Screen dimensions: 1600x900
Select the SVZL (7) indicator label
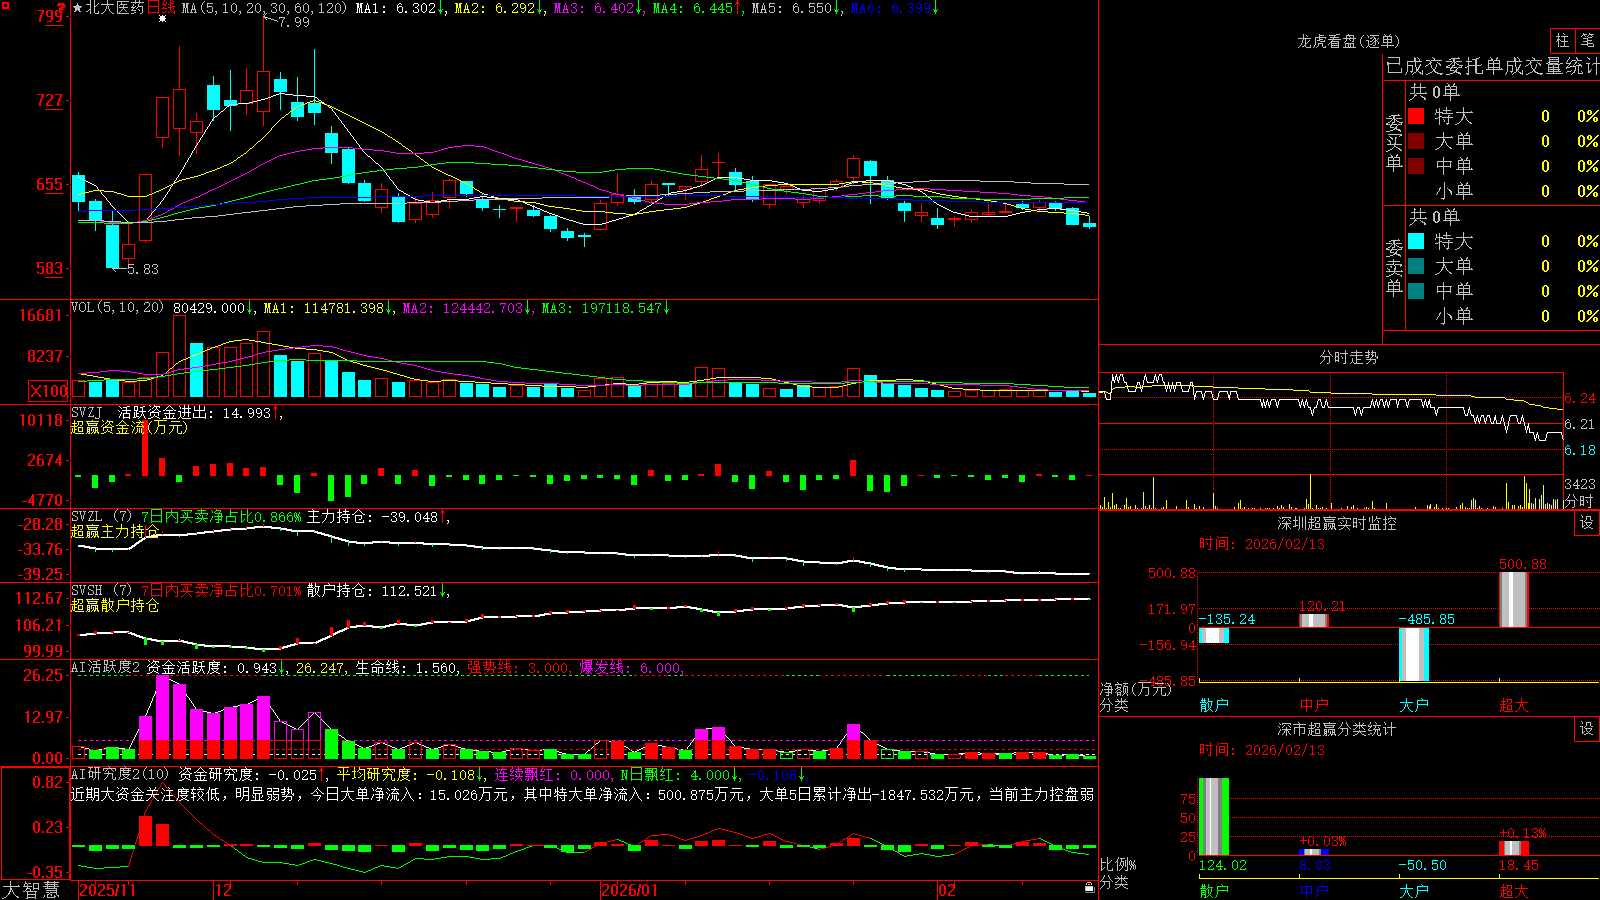coord(101,517)
